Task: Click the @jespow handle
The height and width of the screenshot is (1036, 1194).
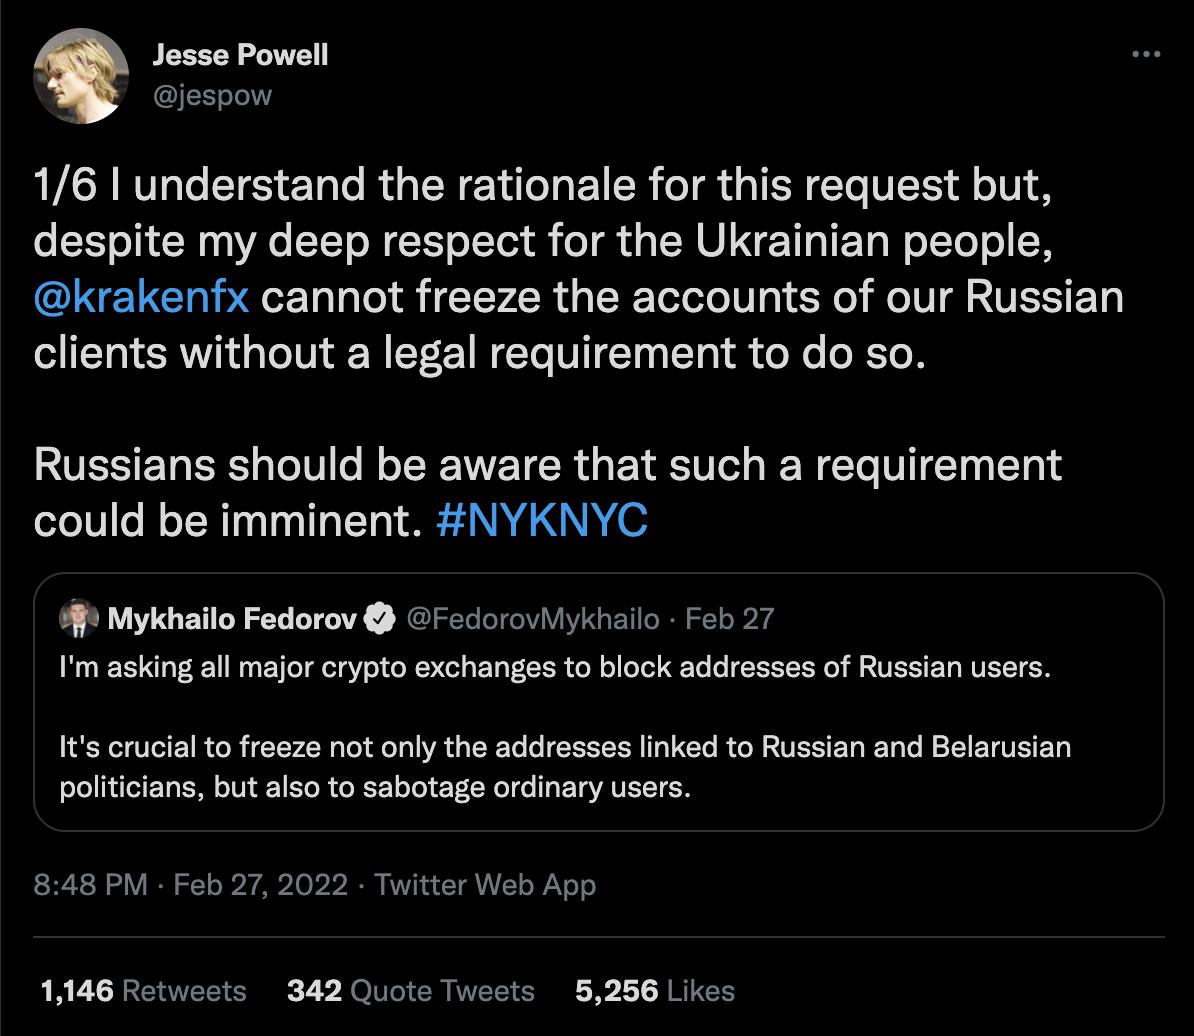Action: click(211, 96)
